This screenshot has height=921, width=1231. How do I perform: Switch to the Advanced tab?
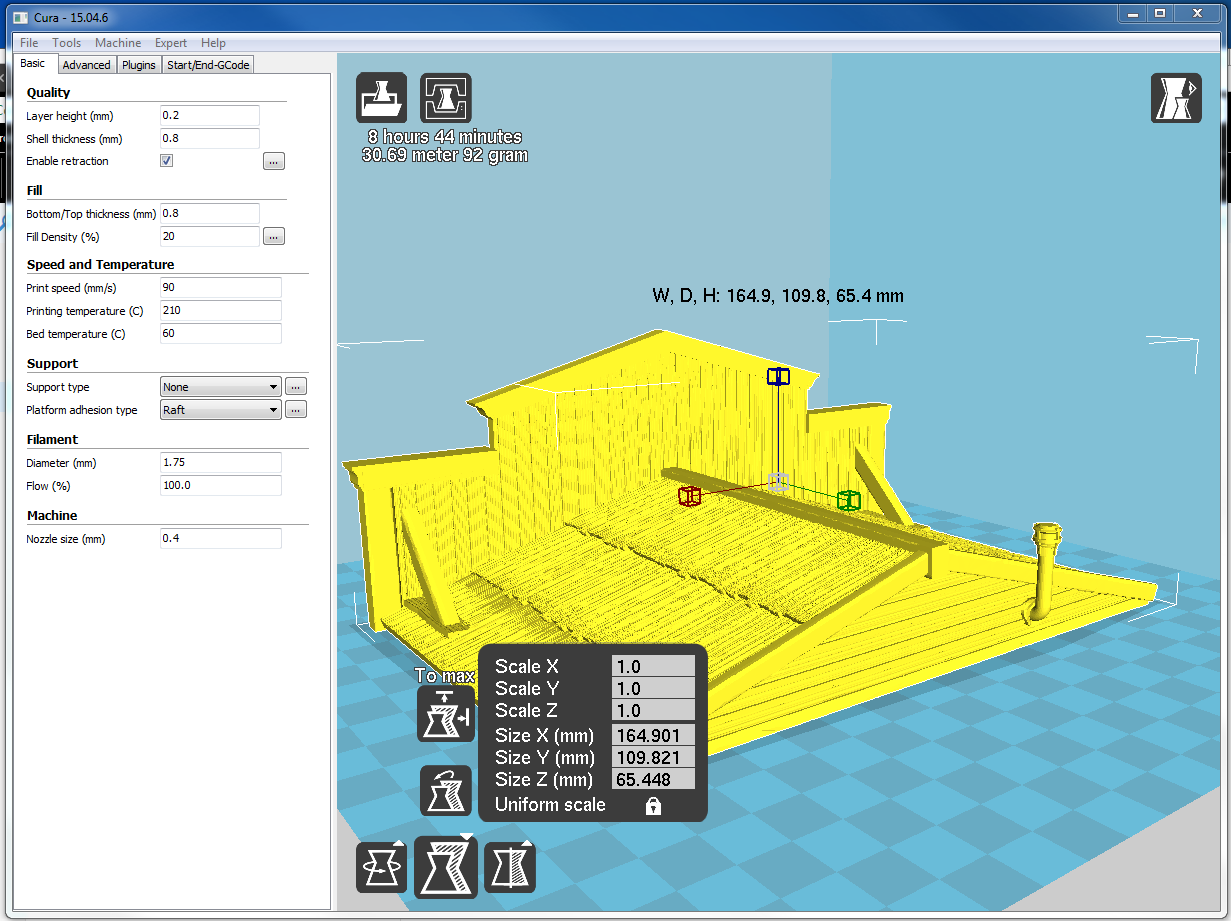point(86,65)
